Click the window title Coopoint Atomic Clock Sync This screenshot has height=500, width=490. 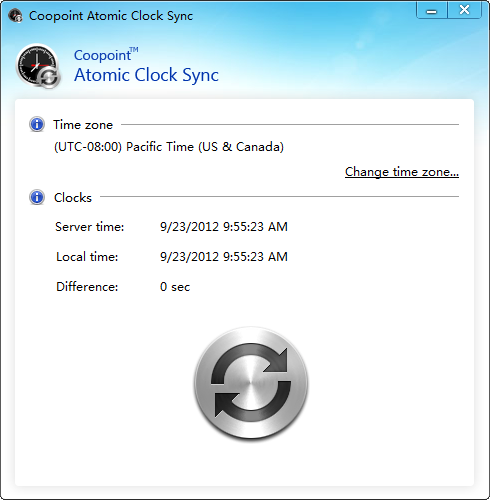tap(111, 16)
